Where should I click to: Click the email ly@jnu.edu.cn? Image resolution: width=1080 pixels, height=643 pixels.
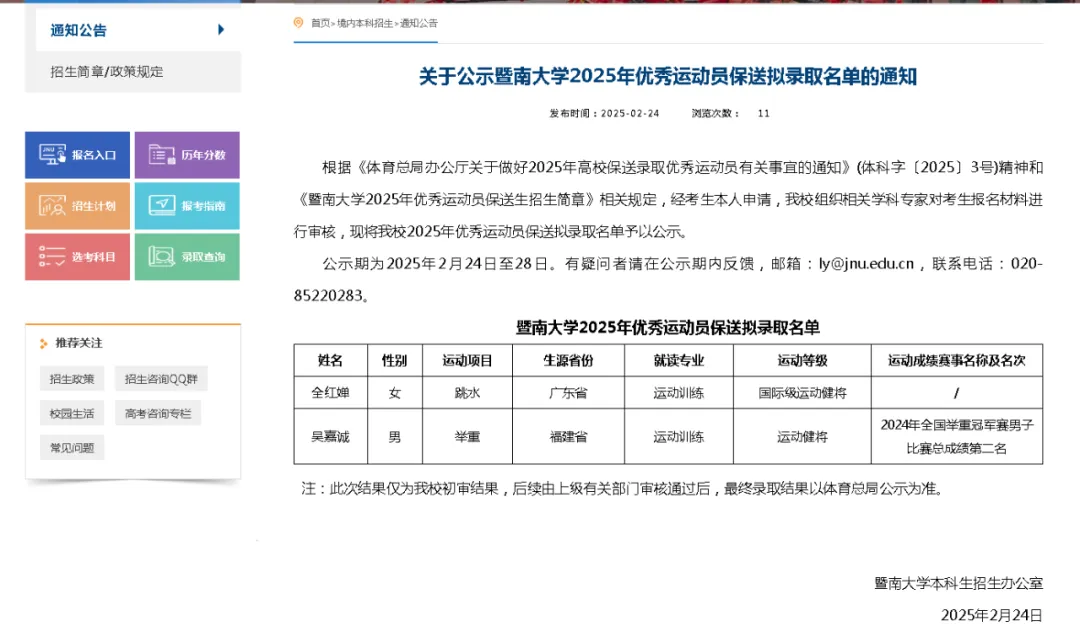pos(866,264)
